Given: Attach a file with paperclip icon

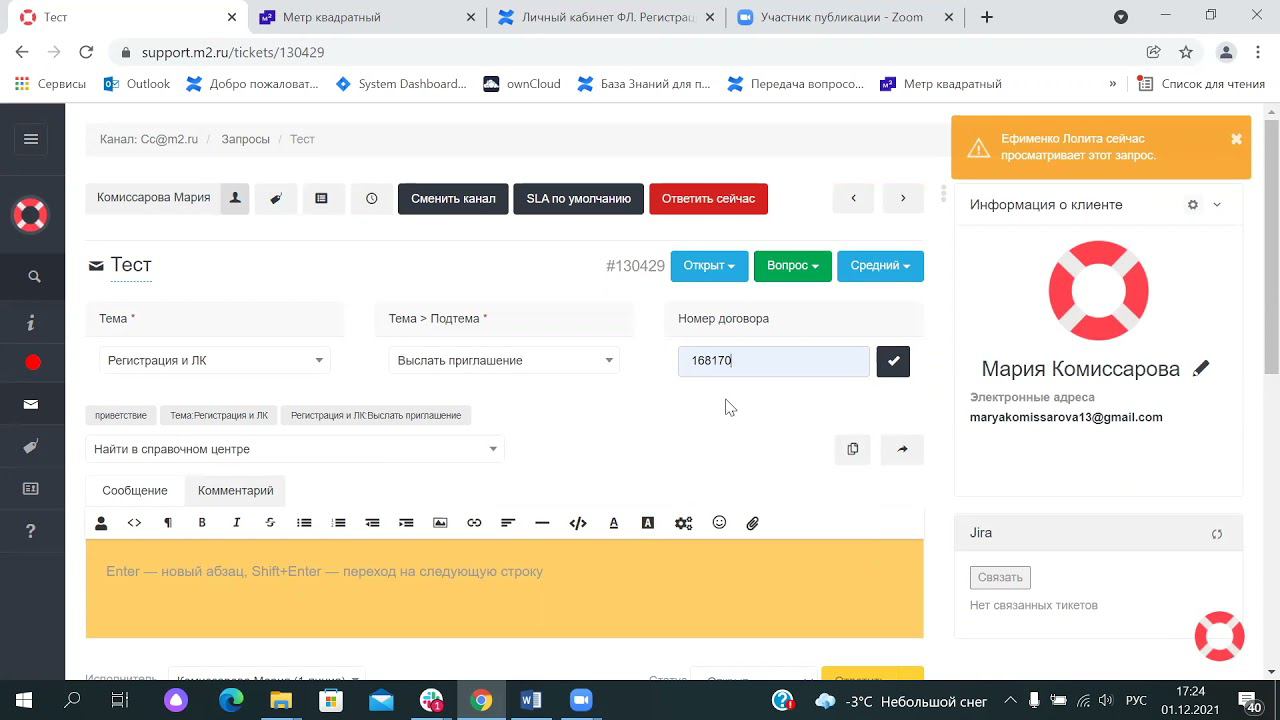Looking at the screenshot, I should tap(753, 523).
